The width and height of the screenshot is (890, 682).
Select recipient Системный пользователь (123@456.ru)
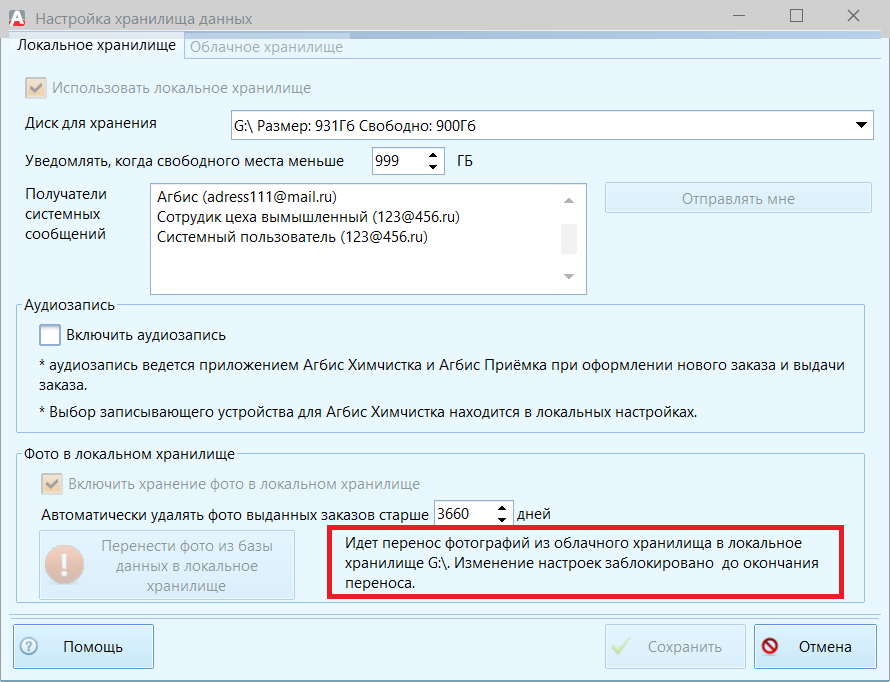coord(292,237)
